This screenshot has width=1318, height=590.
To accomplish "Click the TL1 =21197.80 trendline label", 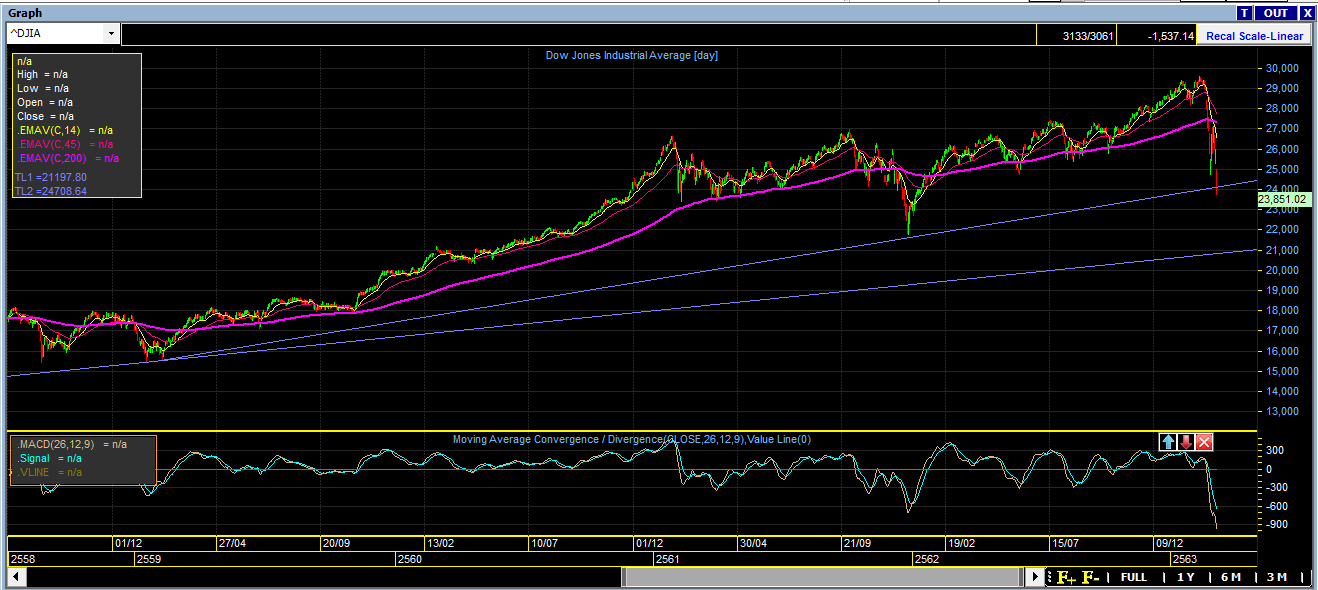I will (x=51, y=177).
